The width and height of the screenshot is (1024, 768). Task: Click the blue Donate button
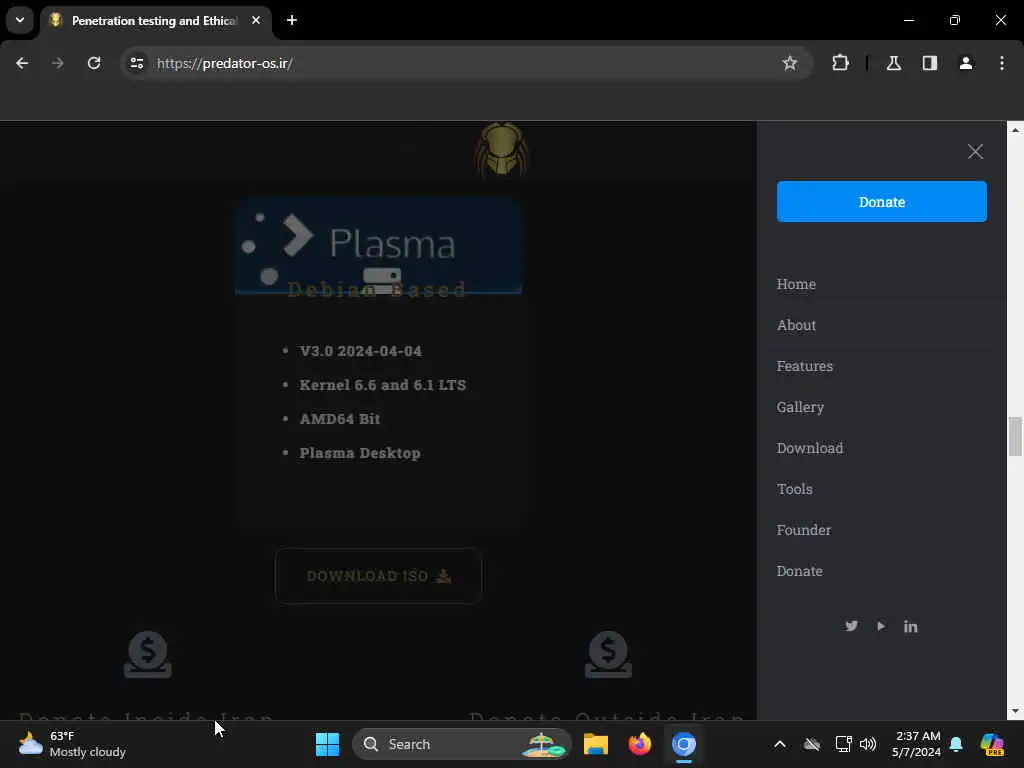click(x=882, y=202)
